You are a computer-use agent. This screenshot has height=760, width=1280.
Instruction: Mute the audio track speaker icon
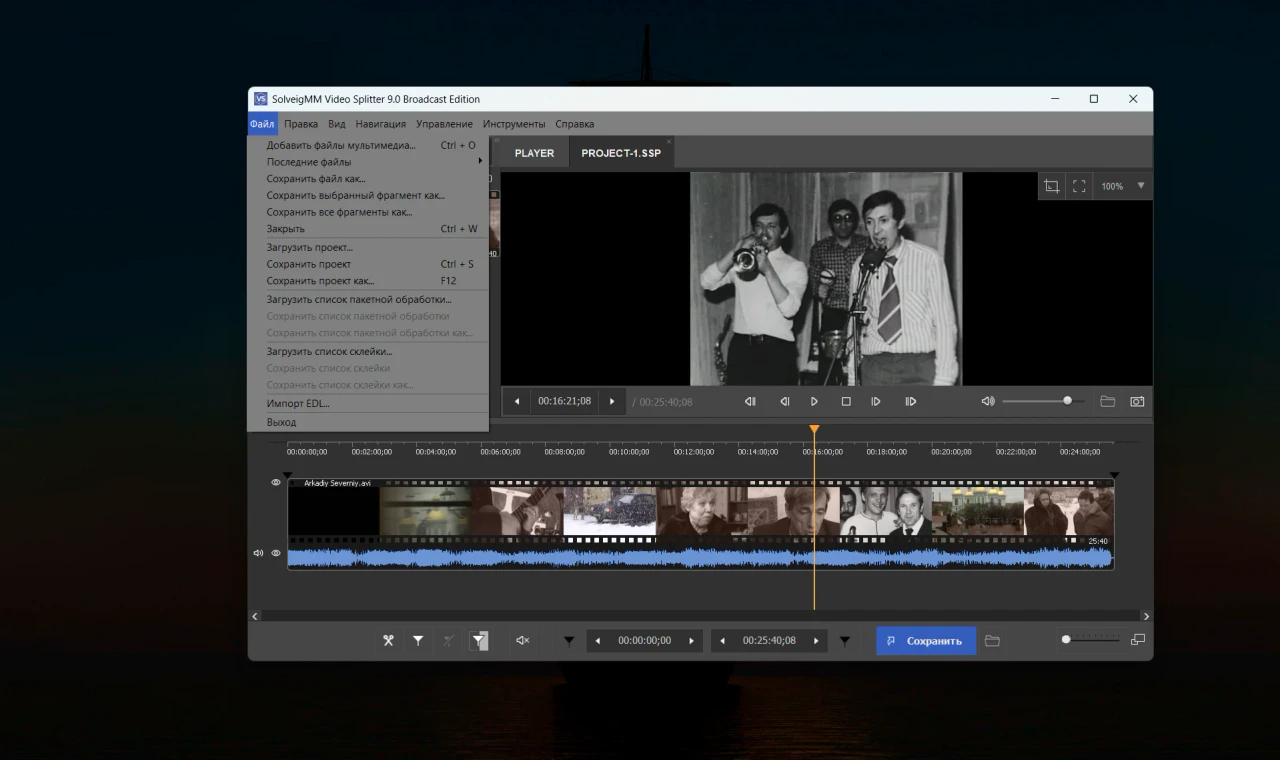click(x=258, y=553)
